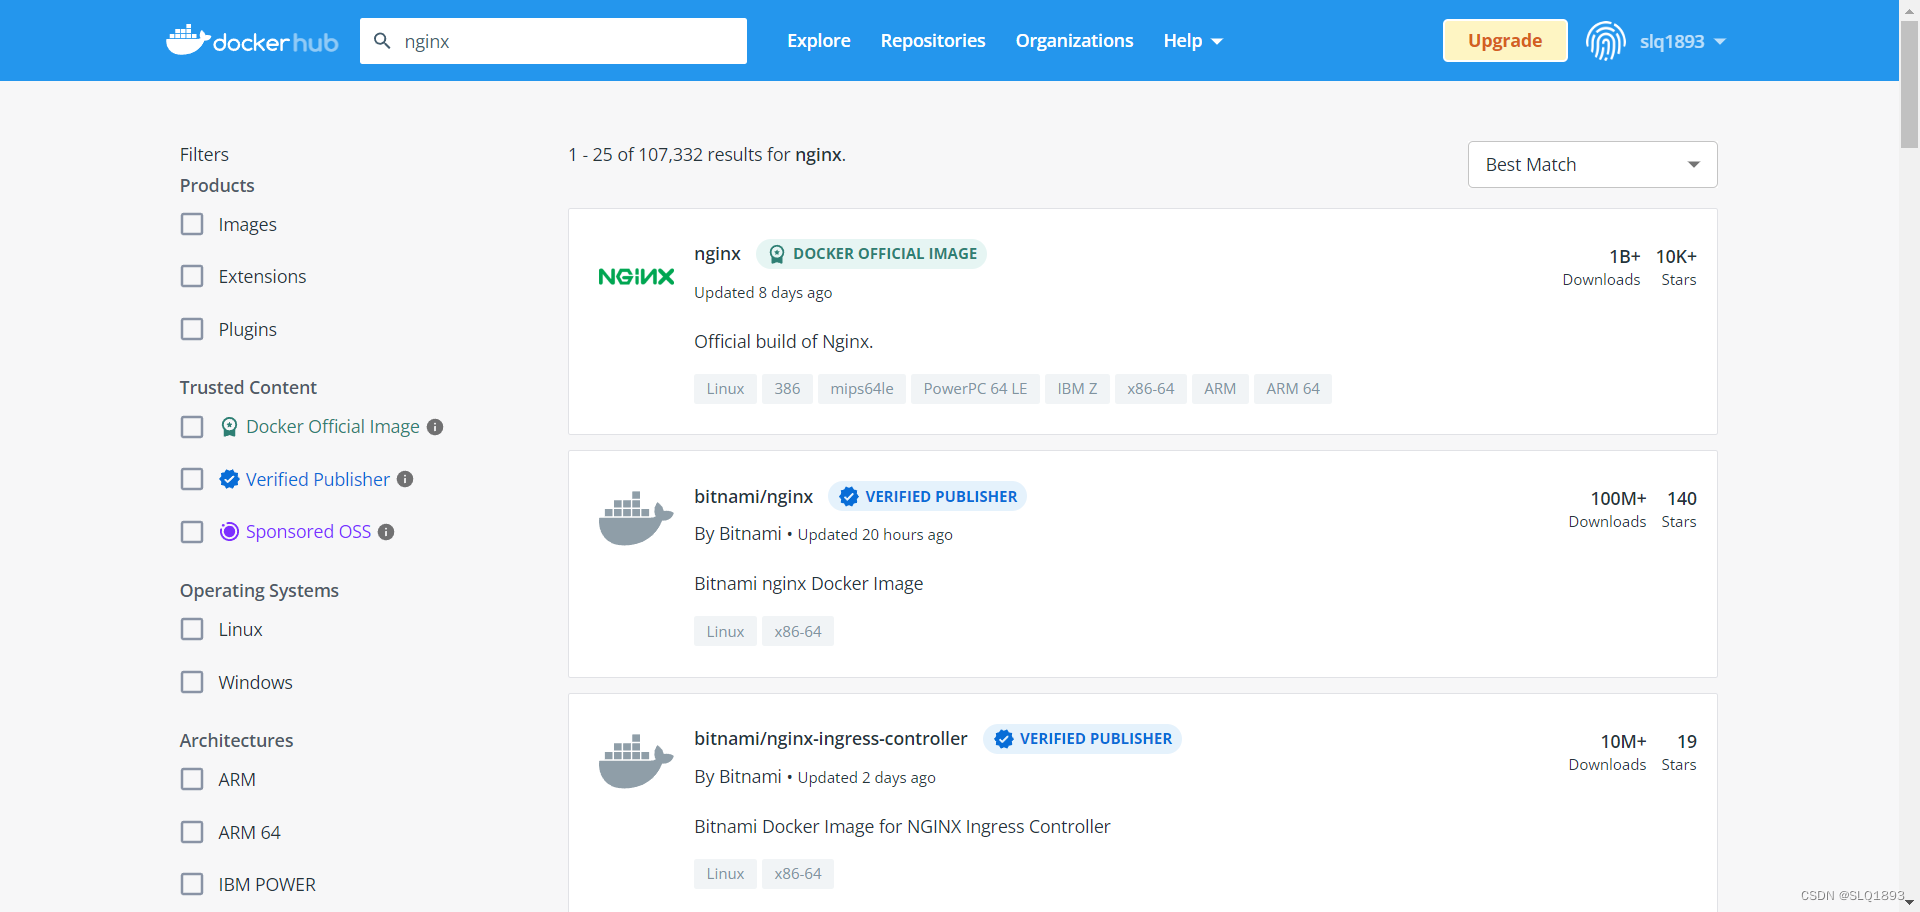This screenshot has width=1920, height=912.
Task: Click the Upgrade button
Action: pyautogui.click(x=1505, y=41)
